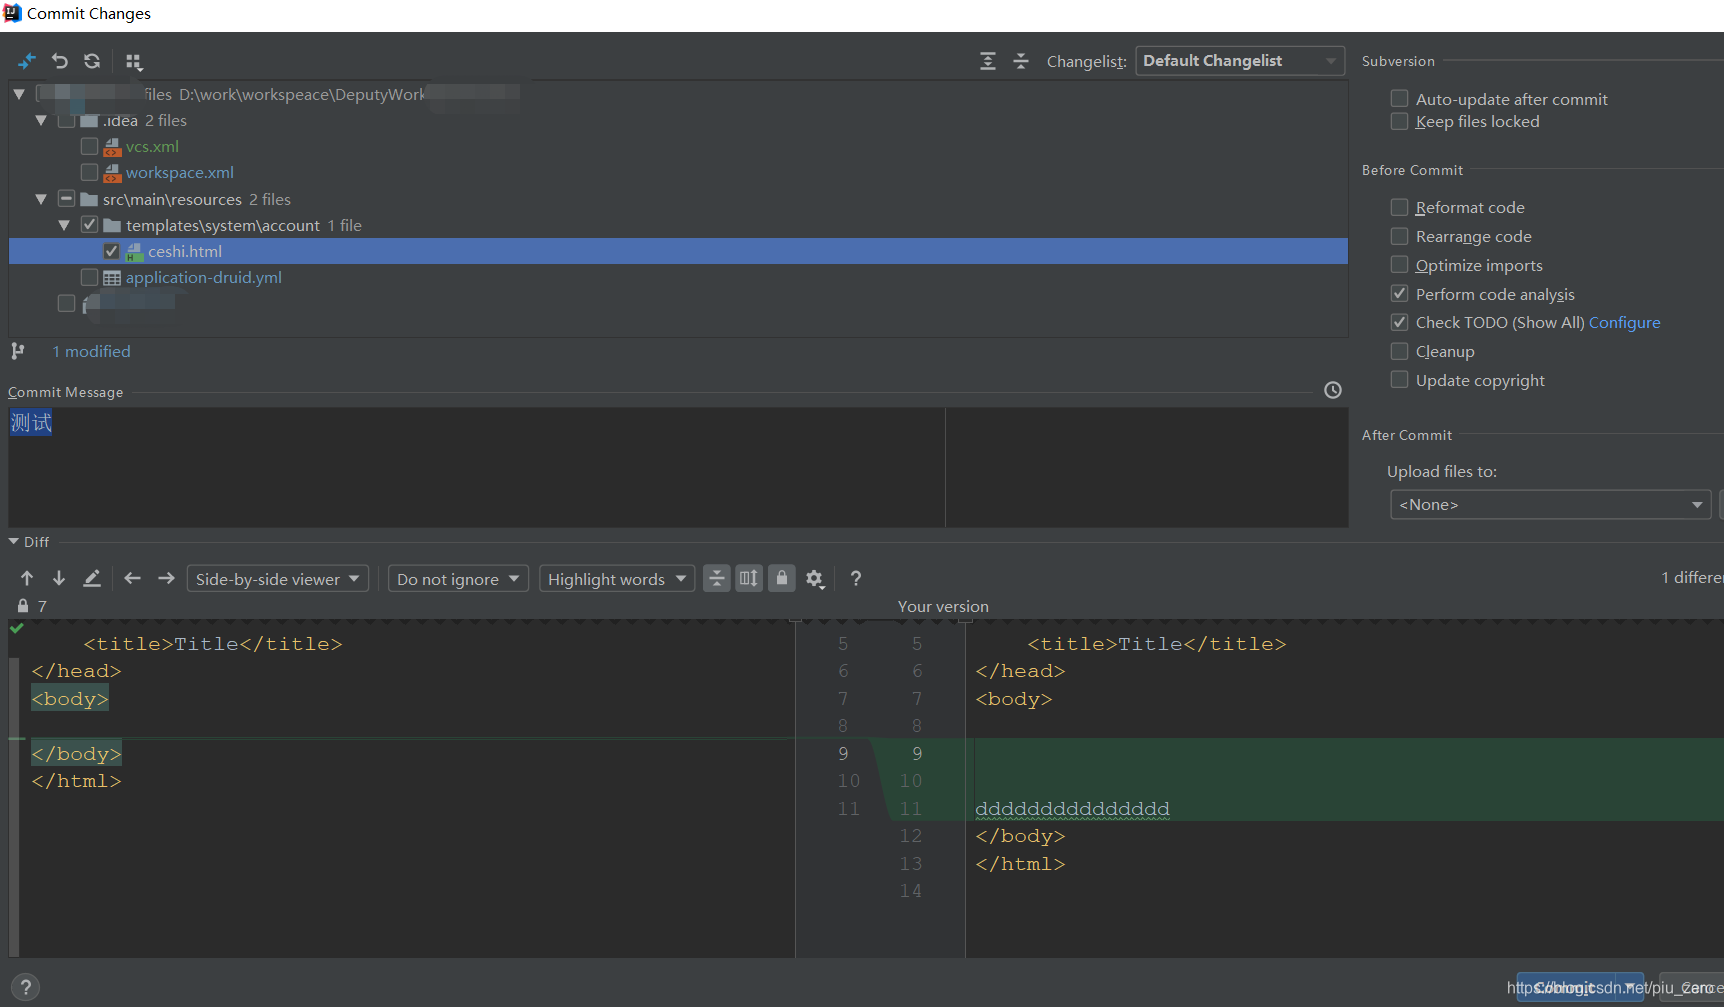Viewport: 1724px width, 1007px height.
Task: Click the Show Diff arrows icon in the top toolbar
Action: (27, 61)
